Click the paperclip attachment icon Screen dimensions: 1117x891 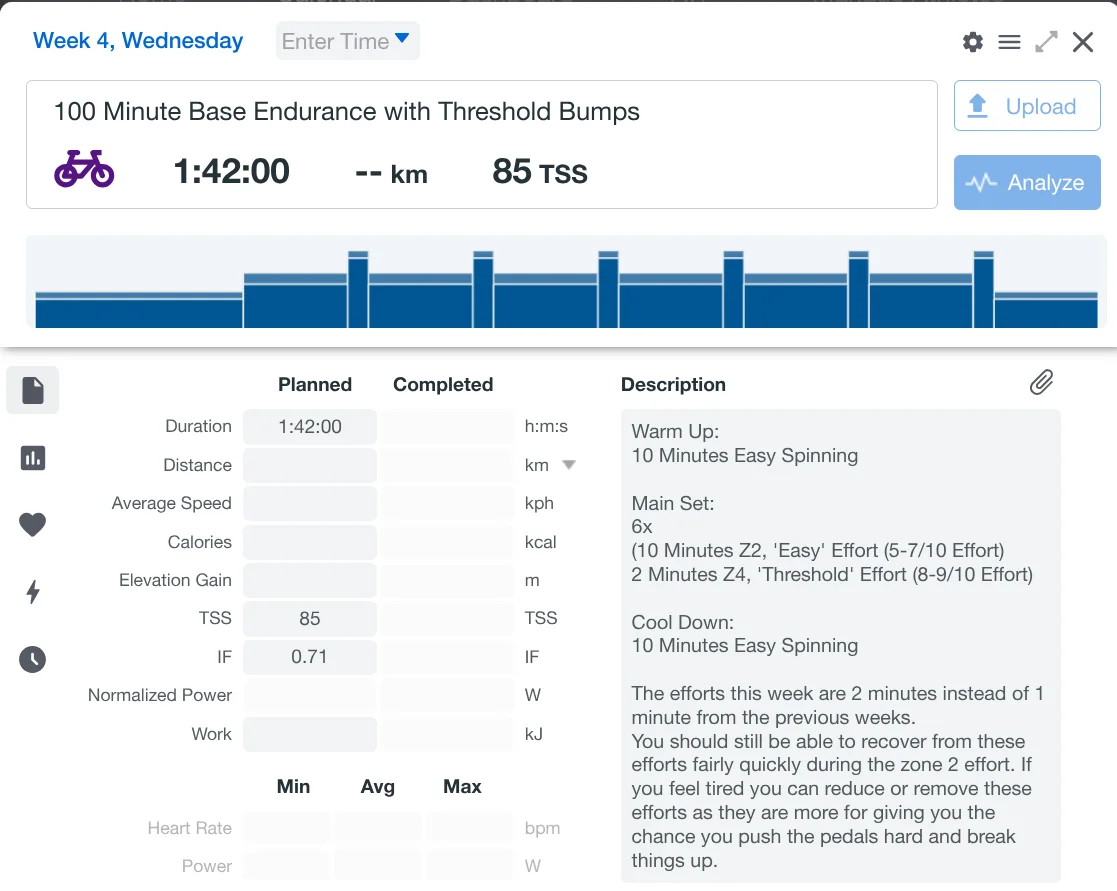coord(1041,382)
